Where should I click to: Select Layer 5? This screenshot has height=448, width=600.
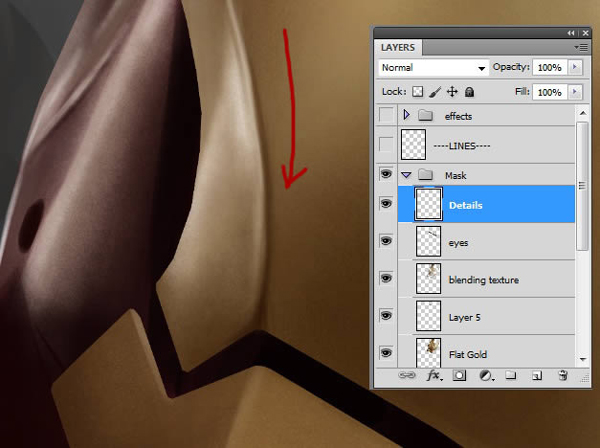pyautogui.click(x=486, y=317)
